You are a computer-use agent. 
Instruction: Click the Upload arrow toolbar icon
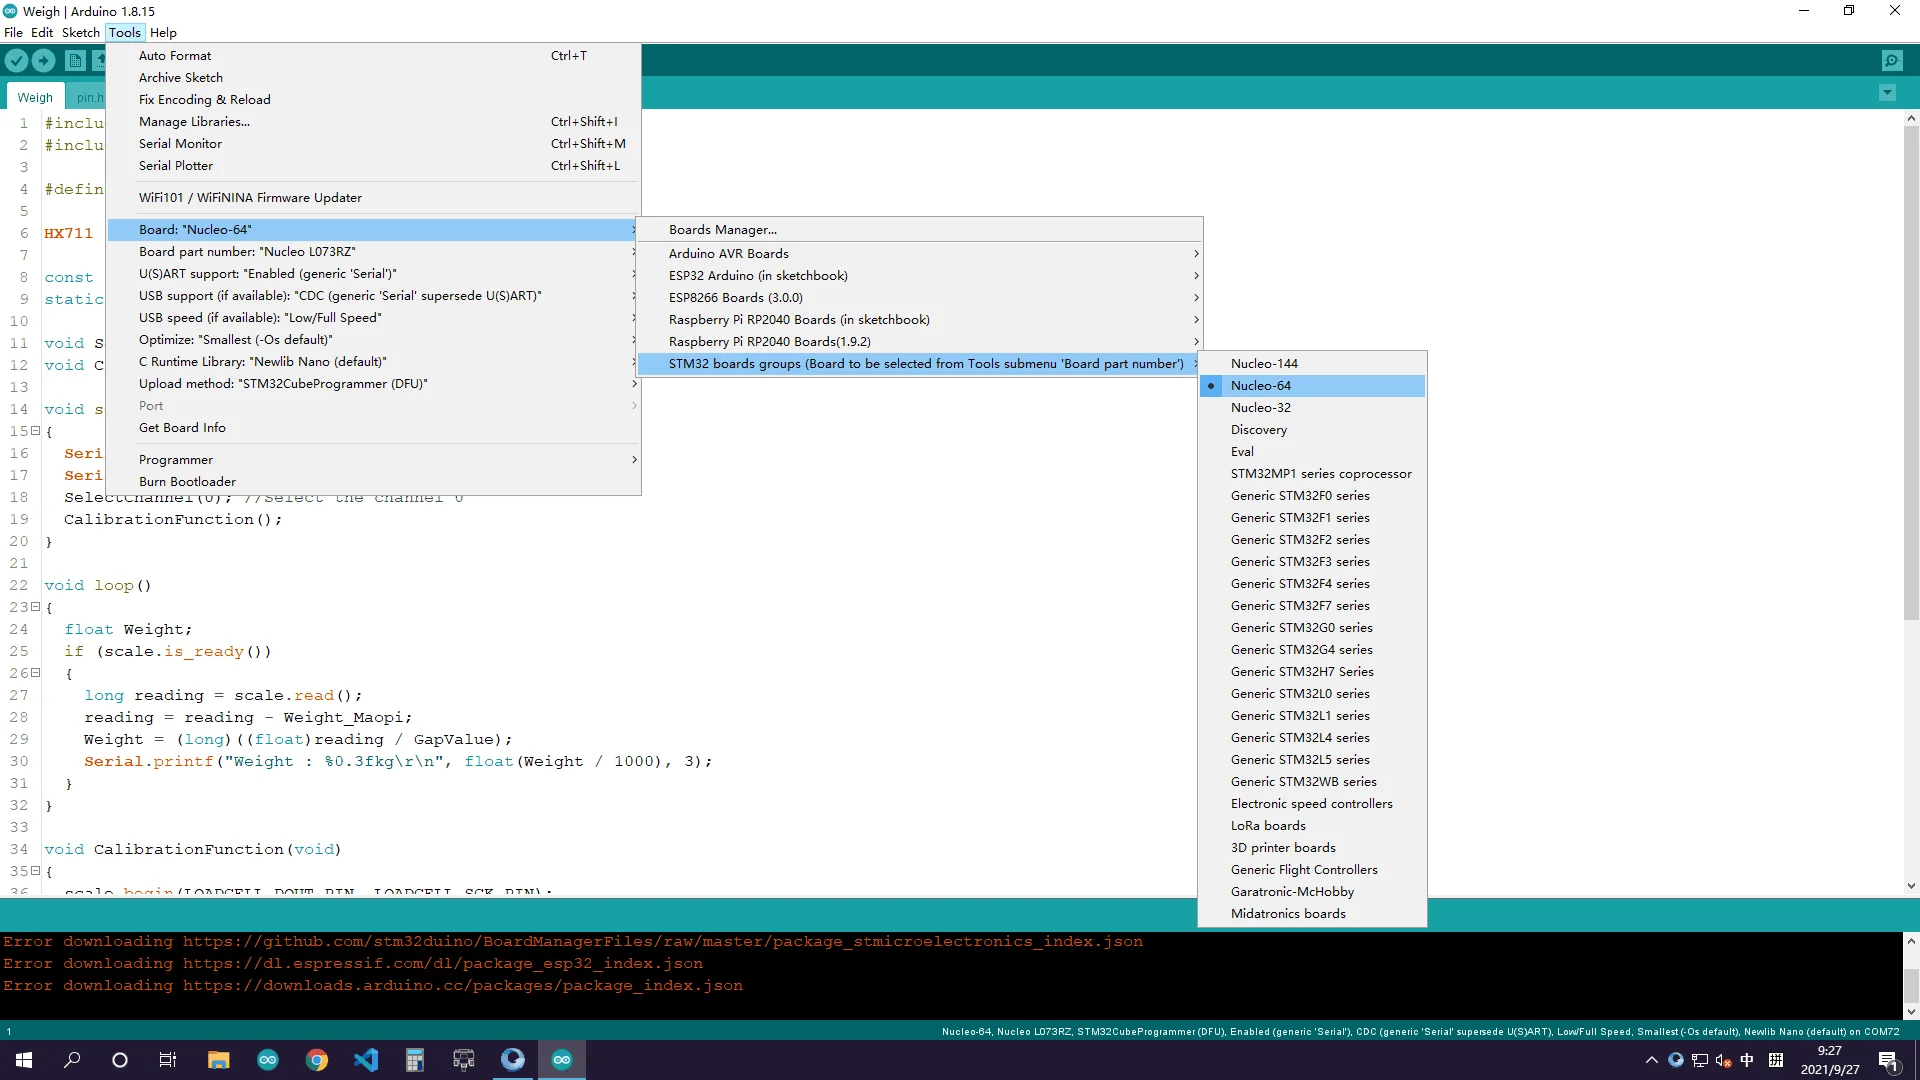coord(44,61)
